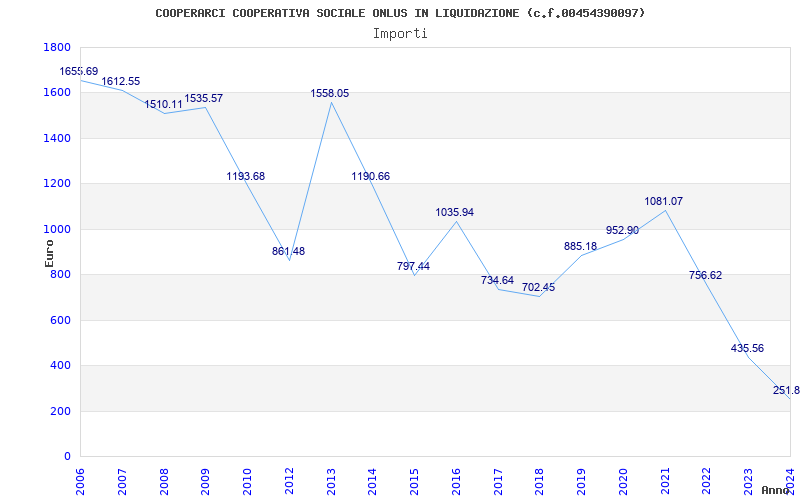Select the data label 797.44
Image resolution: width=800 pixels, height=500 pixels.
pos(413,266)
